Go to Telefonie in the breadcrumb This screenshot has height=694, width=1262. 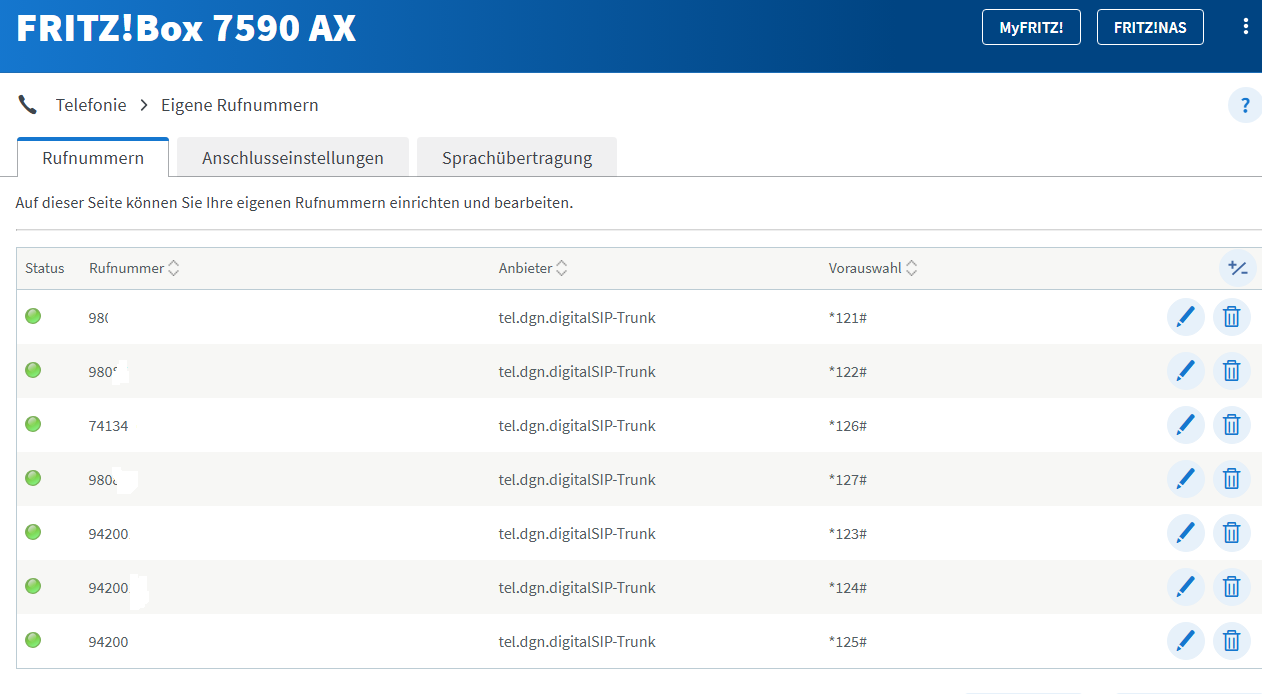tap(91, 105)
